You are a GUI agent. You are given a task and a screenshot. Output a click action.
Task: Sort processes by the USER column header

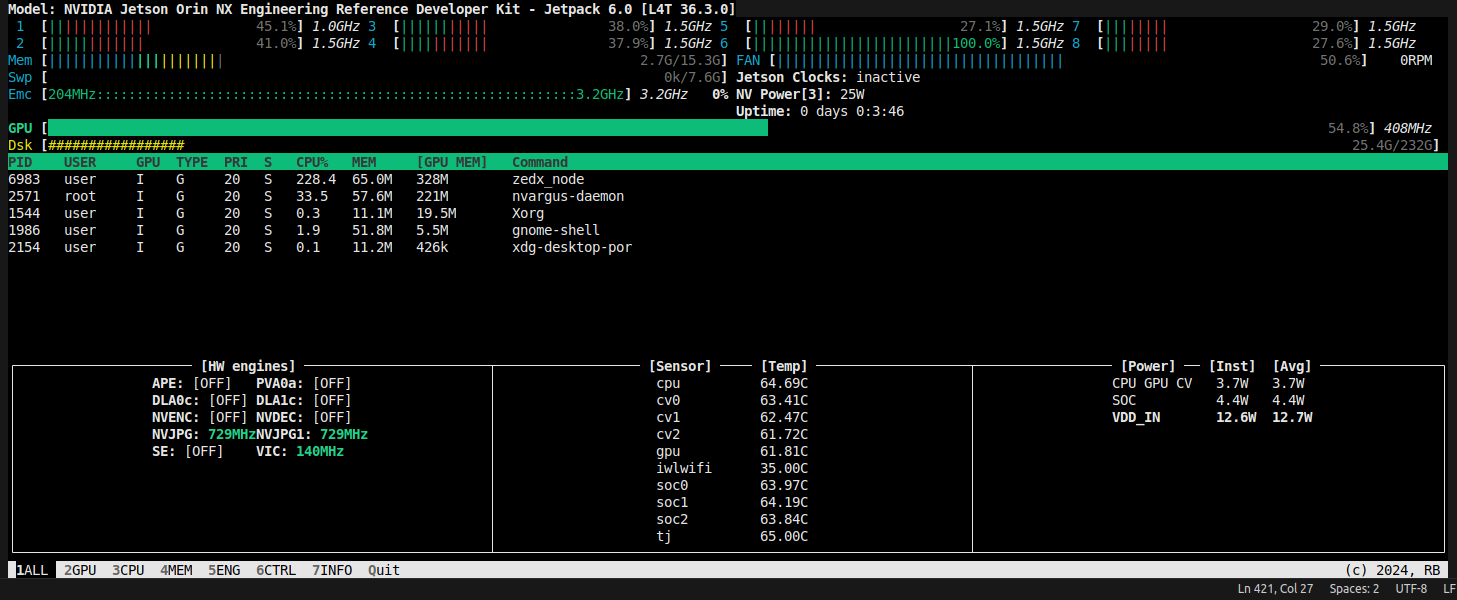80,162
